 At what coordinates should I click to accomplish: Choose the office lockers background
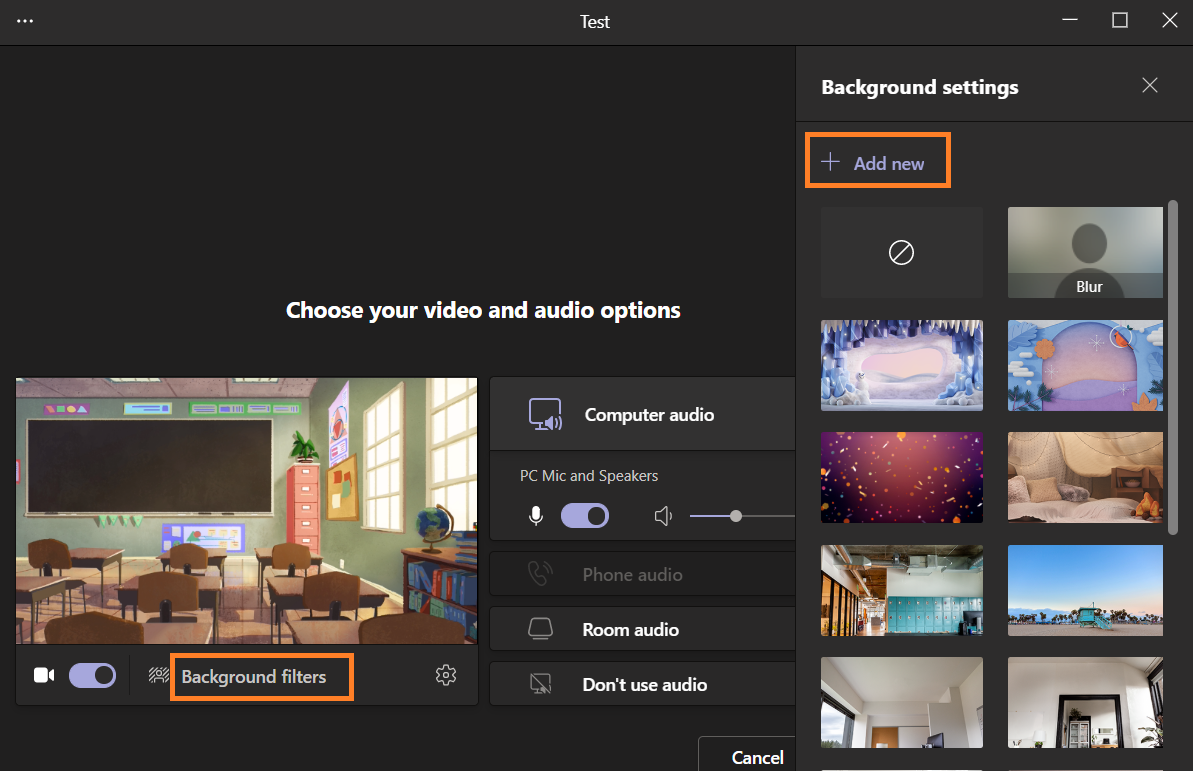[x=902, y=590]
